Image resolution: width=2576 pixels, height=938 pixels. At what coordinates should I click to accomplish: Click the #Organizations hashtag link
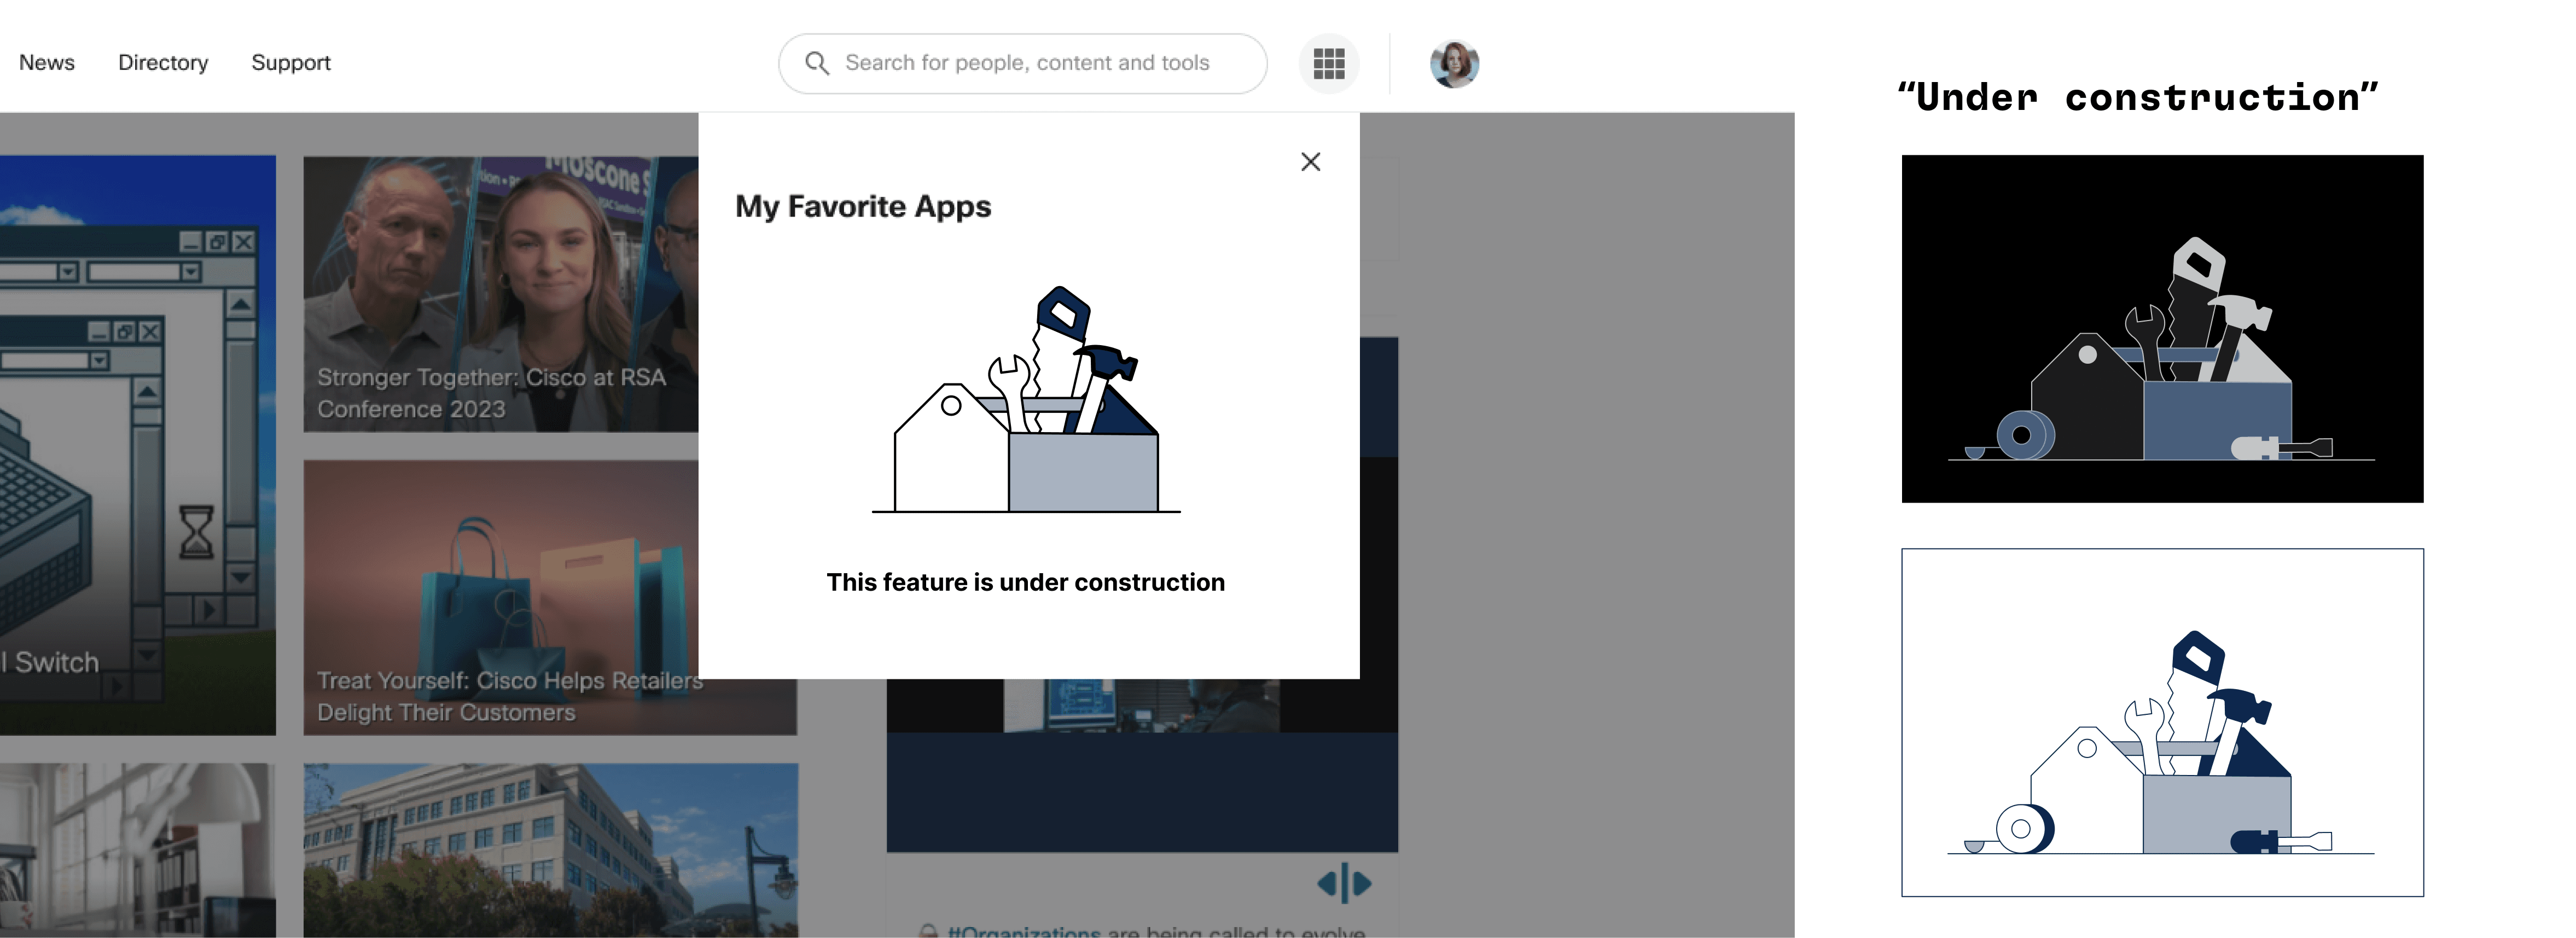pyautogui.click(x=1024, y=931)
